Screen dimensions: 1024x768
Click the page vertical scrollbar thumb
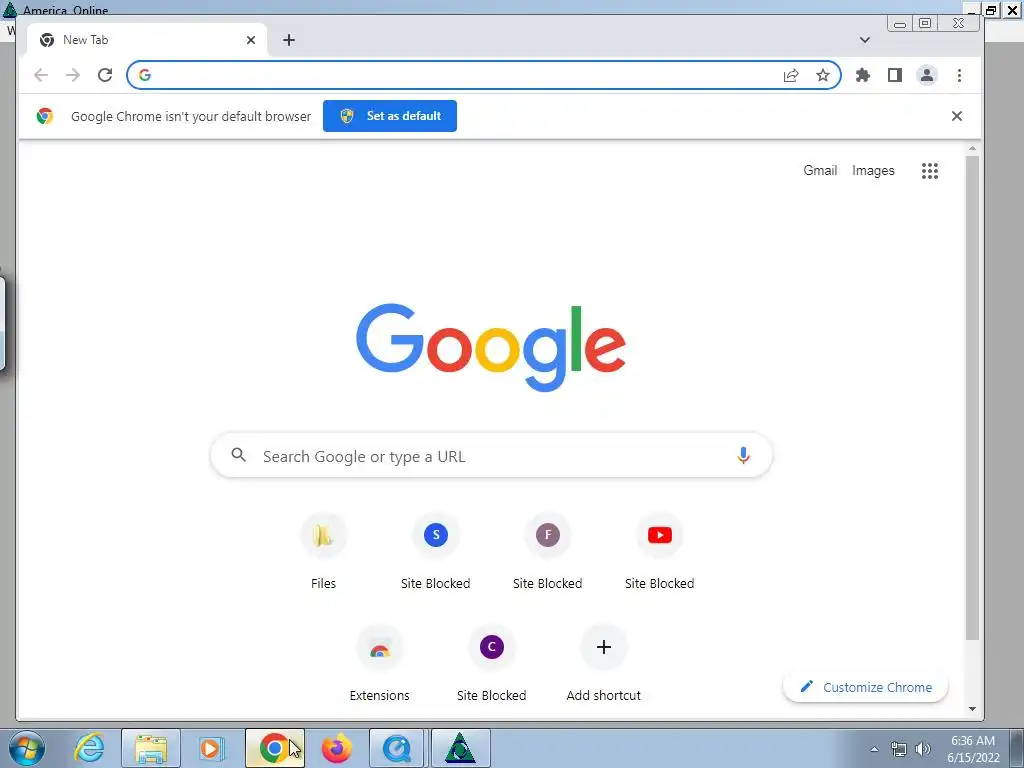[x=972, y=398]
